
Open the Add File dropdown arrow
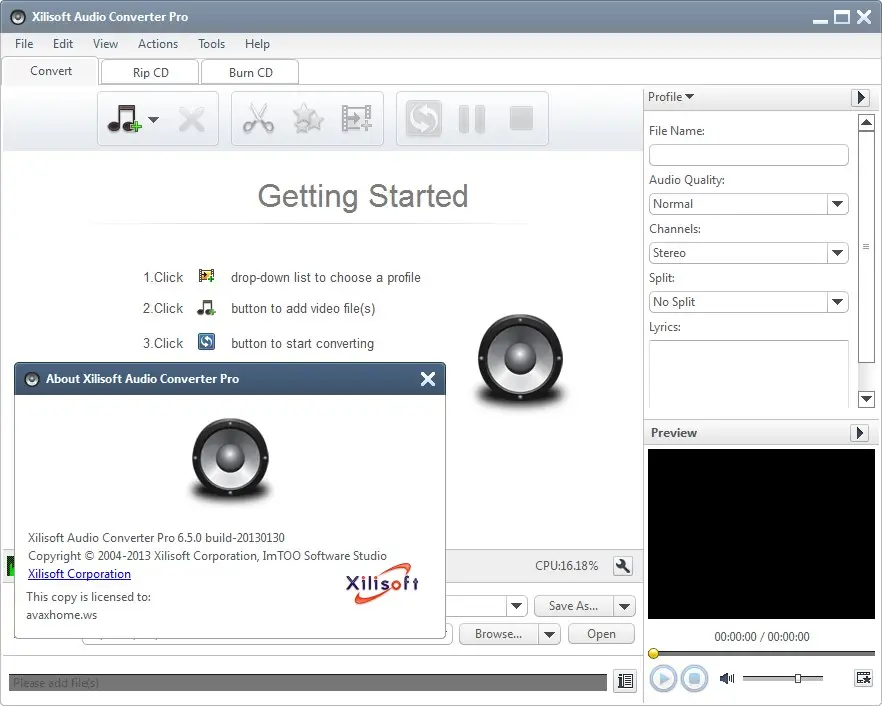[154, 119]
